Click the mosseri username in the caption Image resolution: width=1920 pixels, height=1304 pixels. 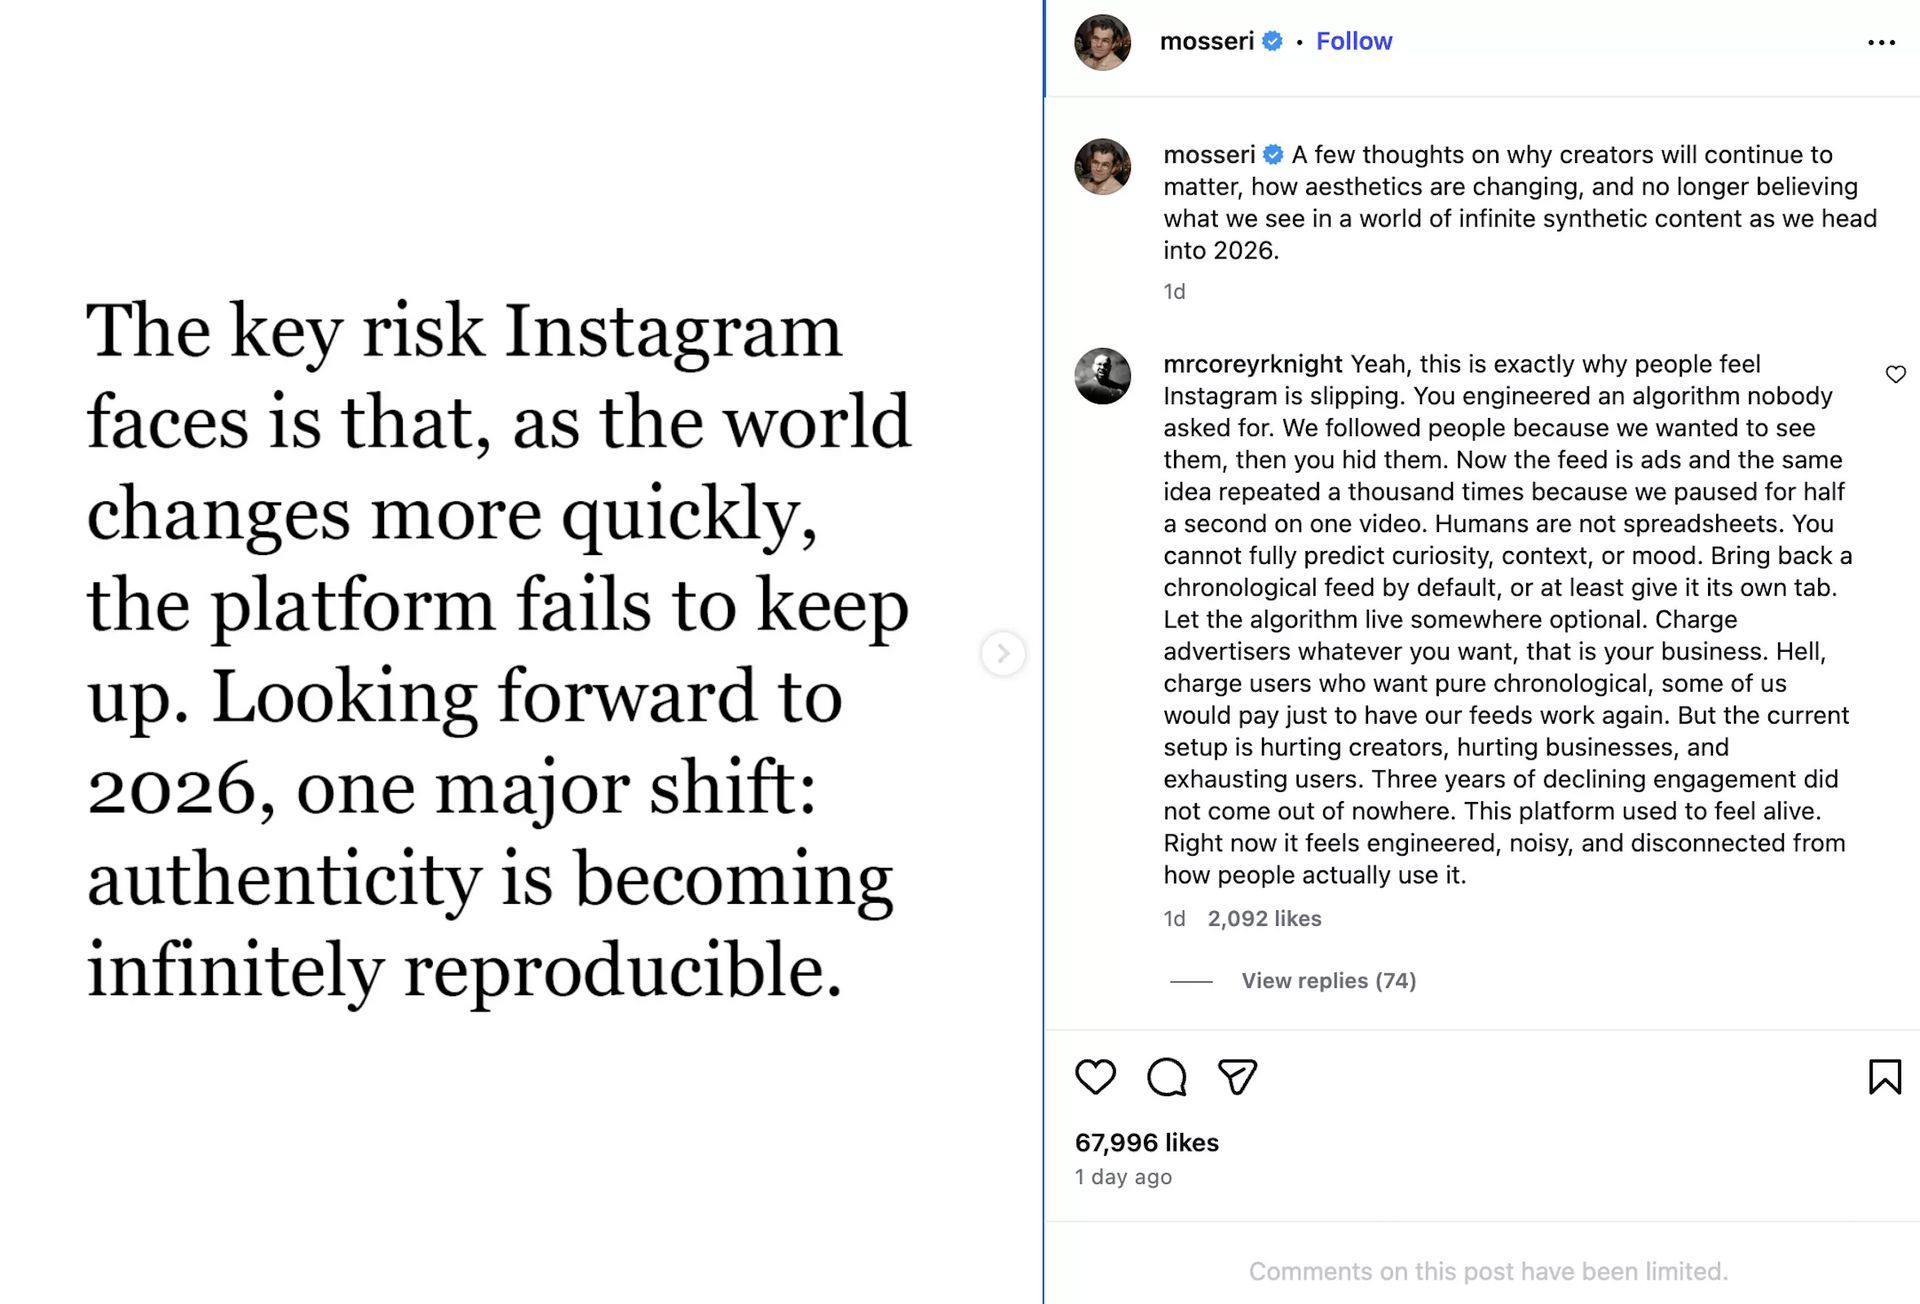[x=1208, y=155]
